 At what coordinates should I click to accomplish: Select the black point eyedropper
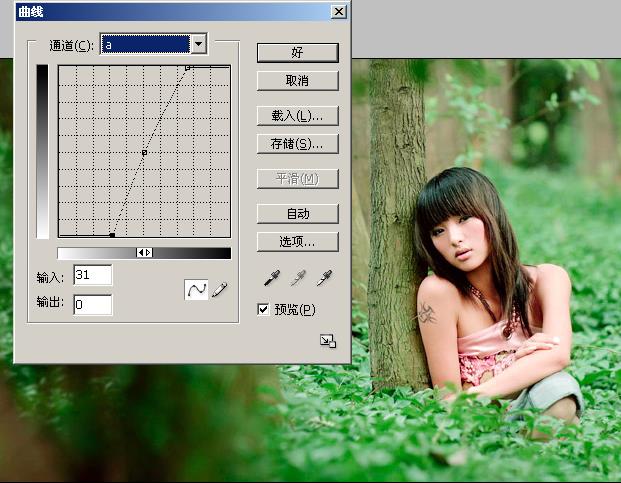pos(272,278)
